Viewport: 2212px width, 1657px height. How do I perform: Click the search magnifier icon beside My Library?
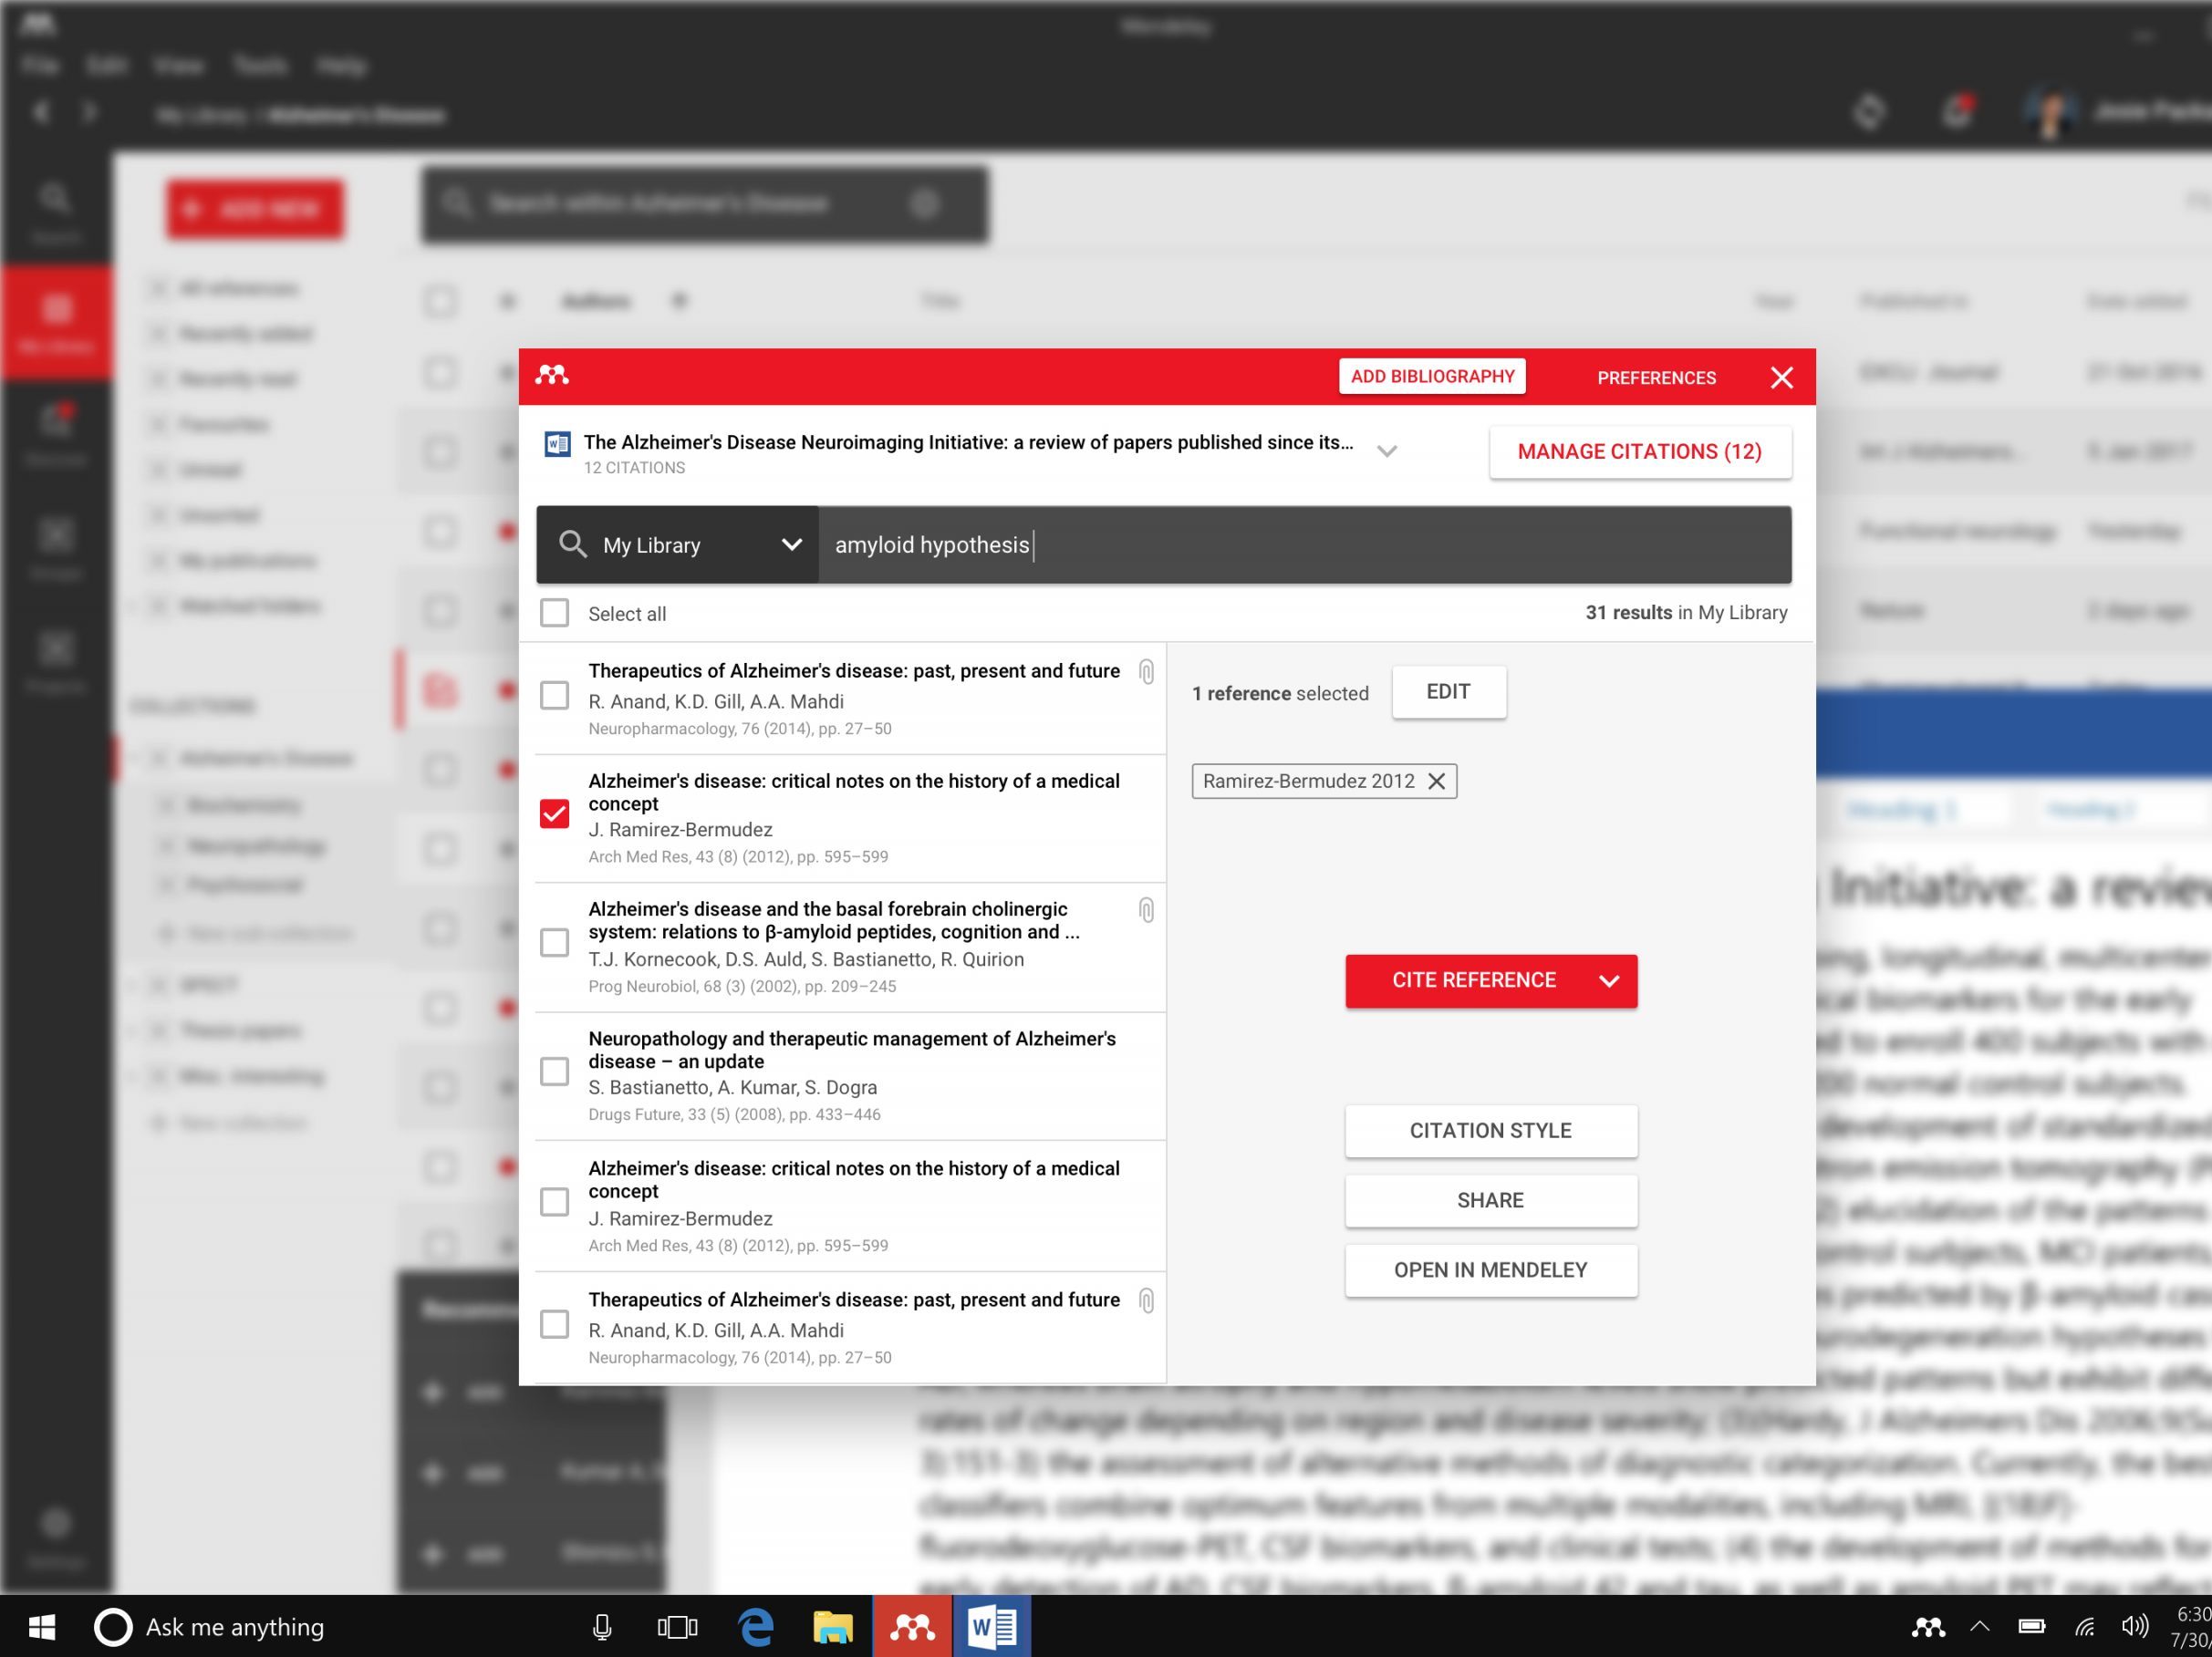(x=573, y=544)
